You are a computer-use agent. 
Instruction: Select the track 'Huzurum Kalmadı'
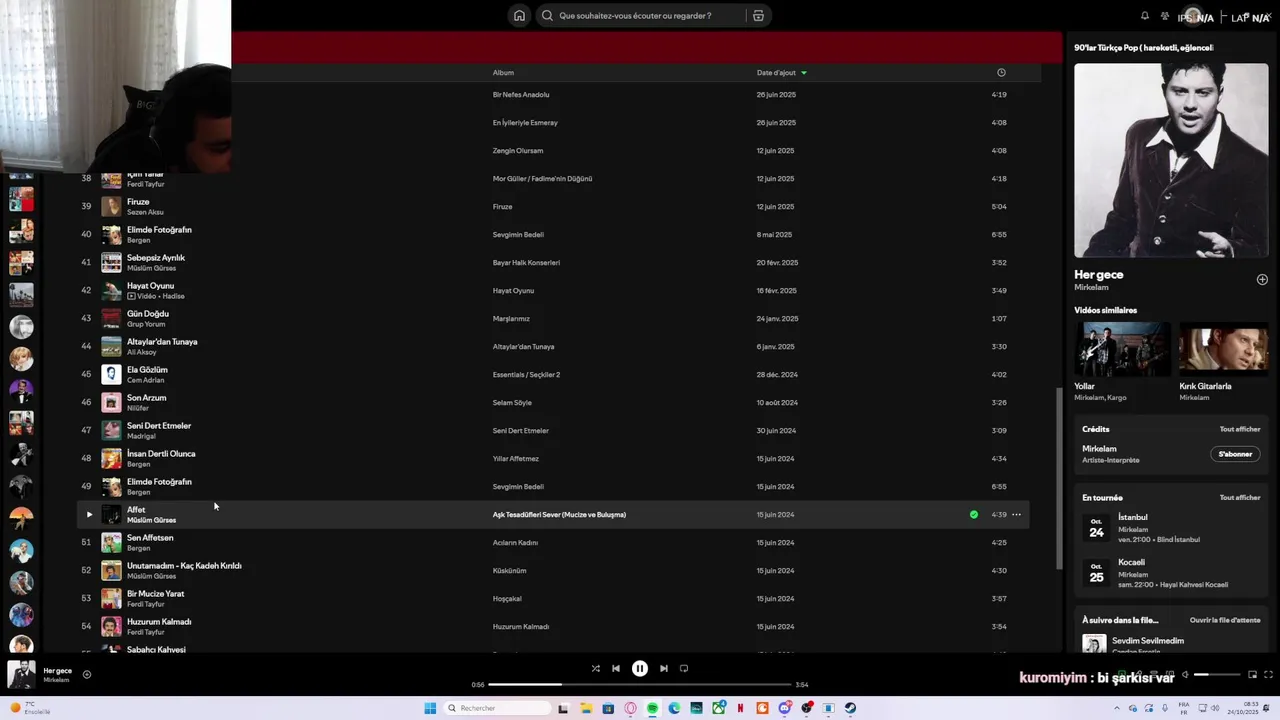[159, 622]
